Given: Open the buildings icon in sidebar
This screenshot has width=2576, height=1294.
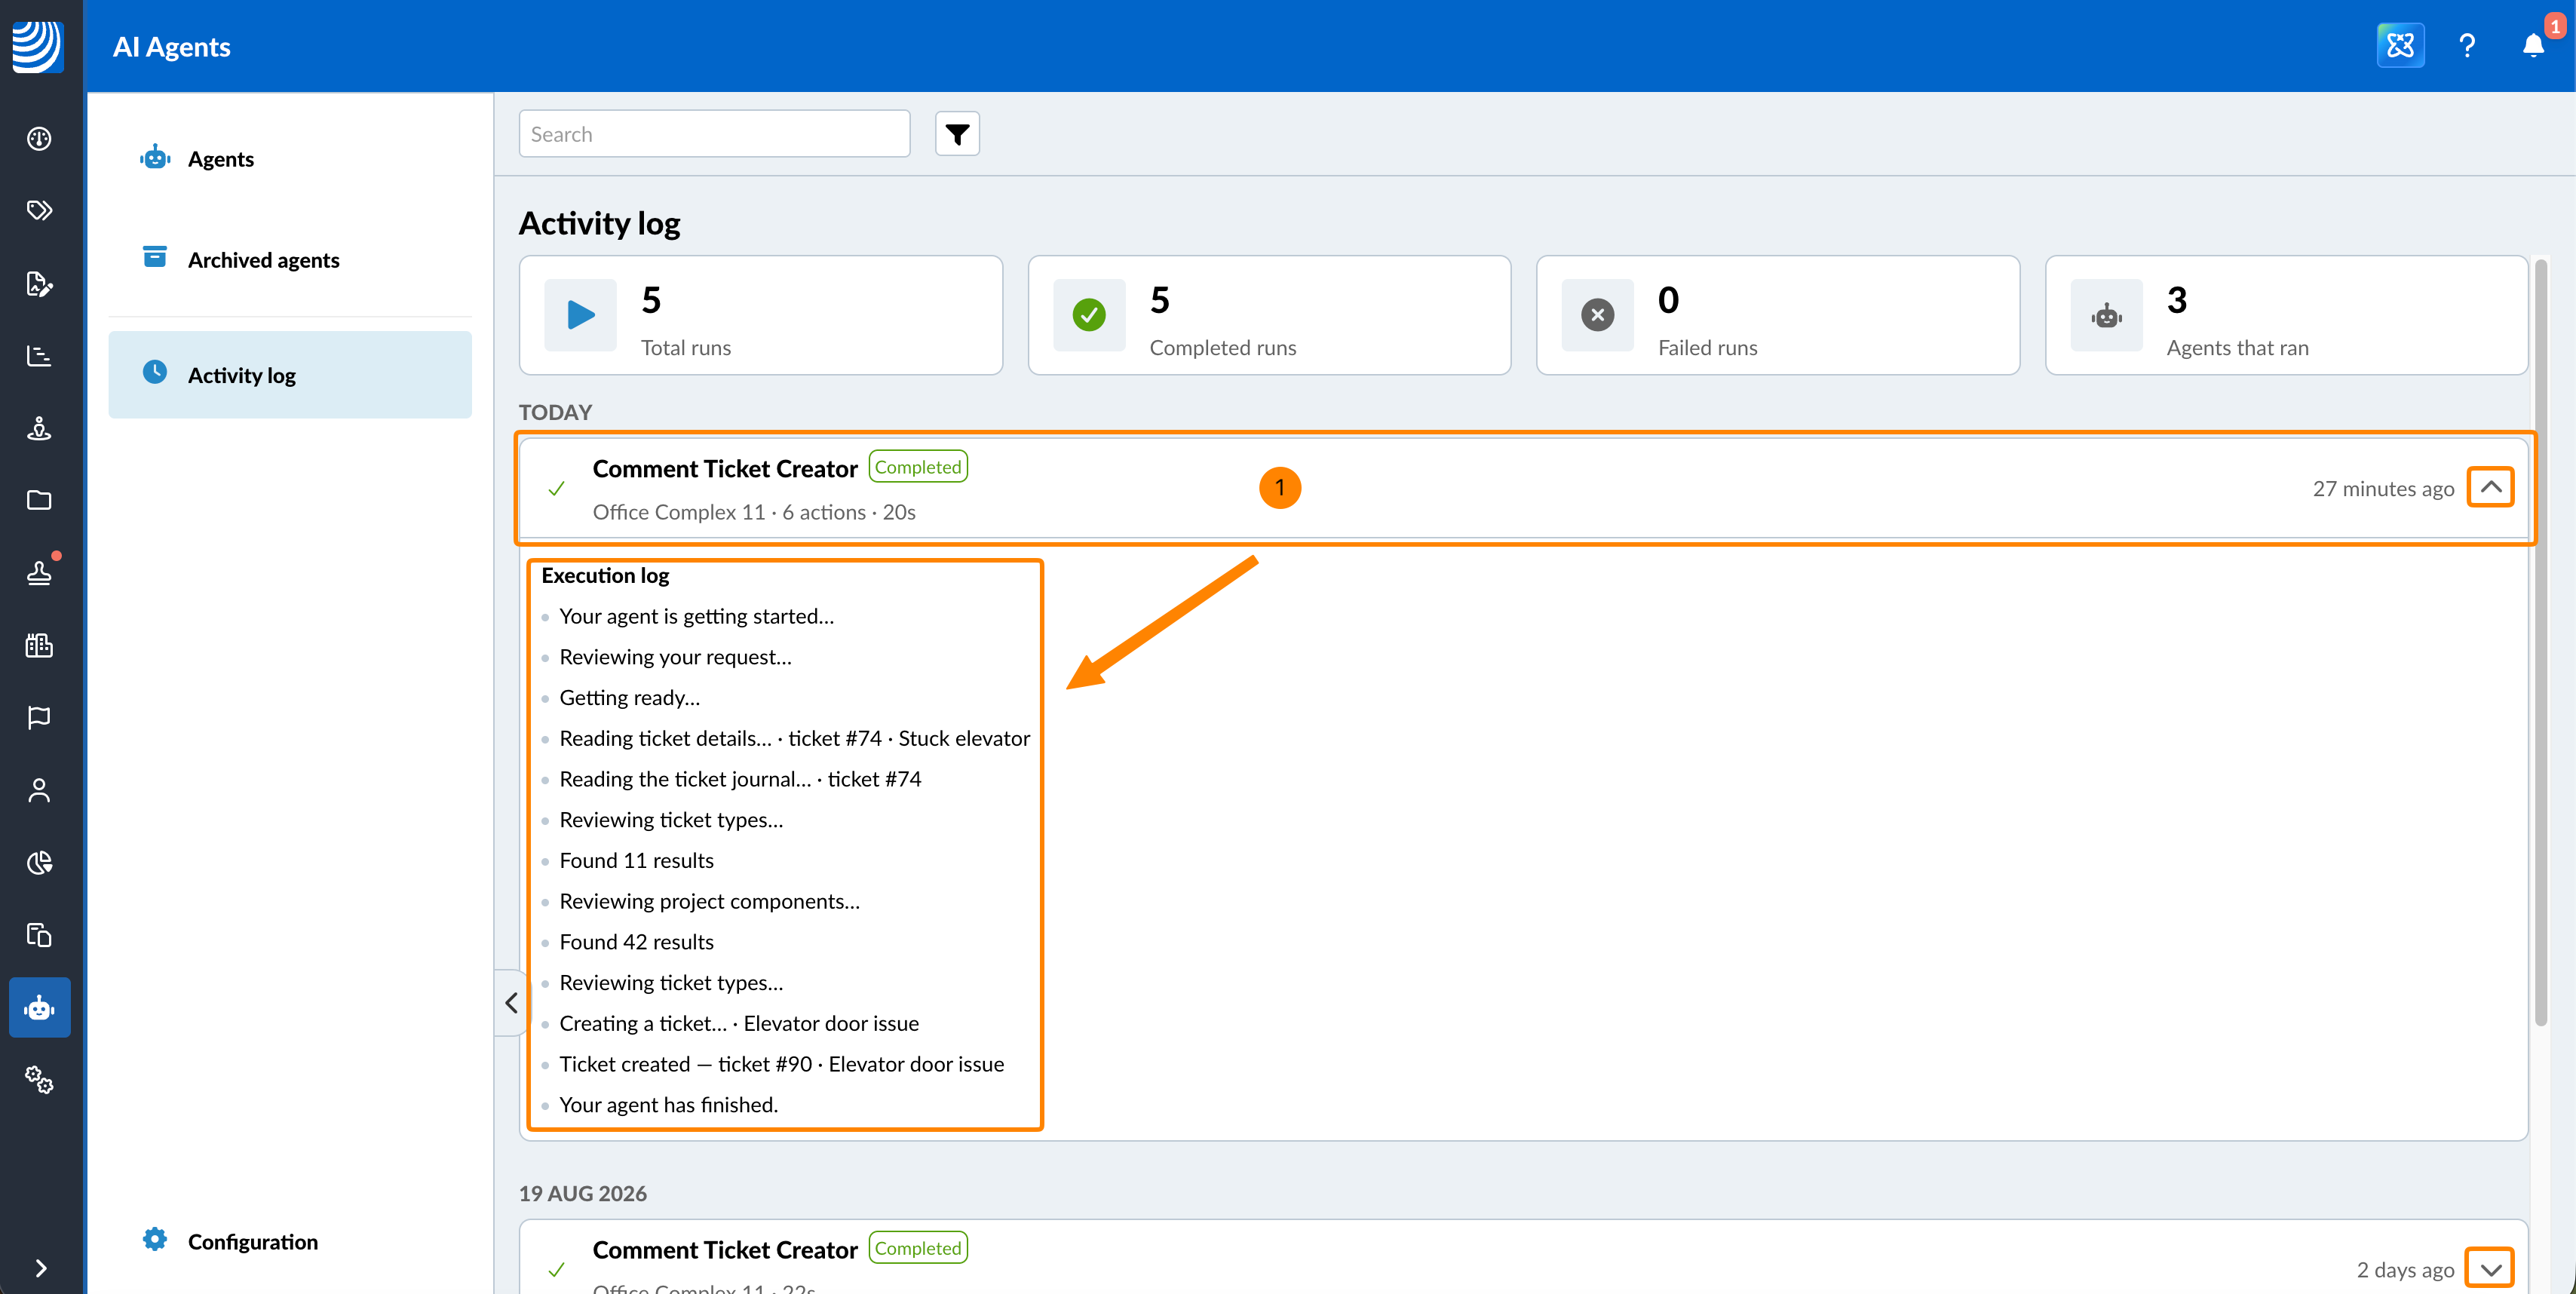Looking at the screenshot, I should pos(39,645).
